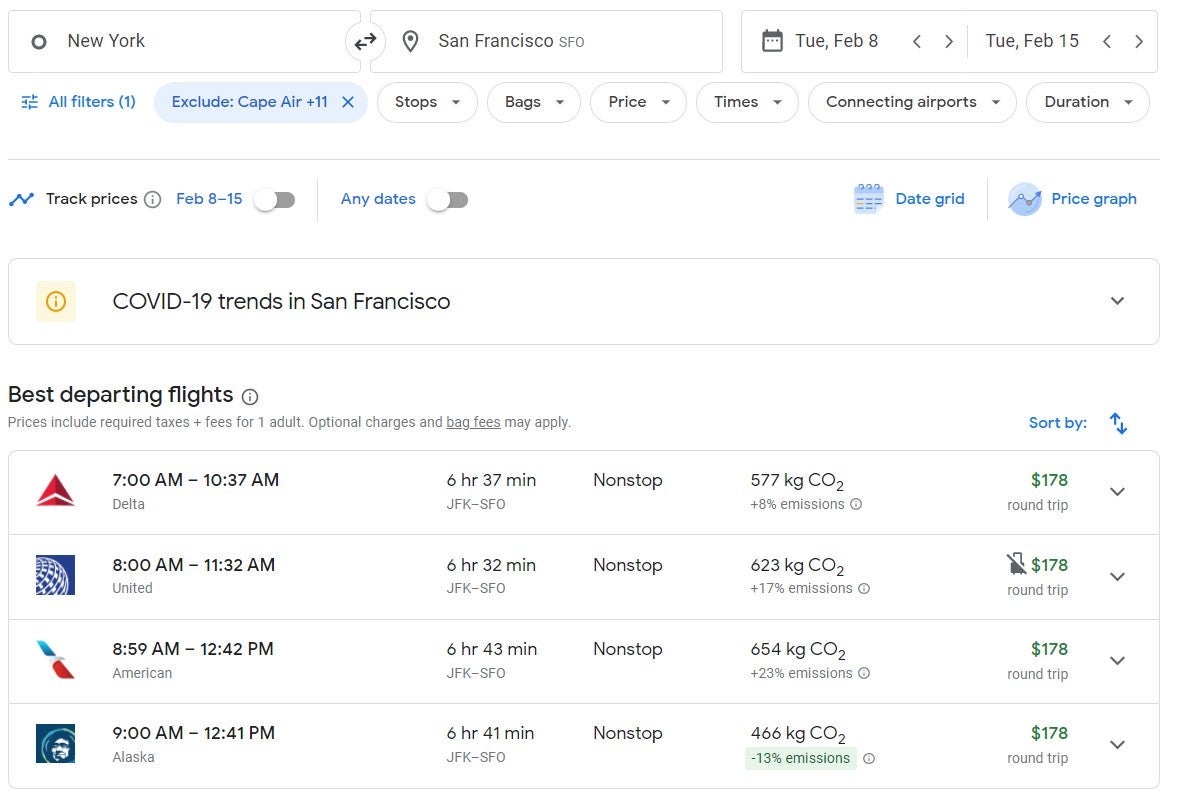Toggle Any dates price tracking
Screen dimensions: 1180x796
447,199
